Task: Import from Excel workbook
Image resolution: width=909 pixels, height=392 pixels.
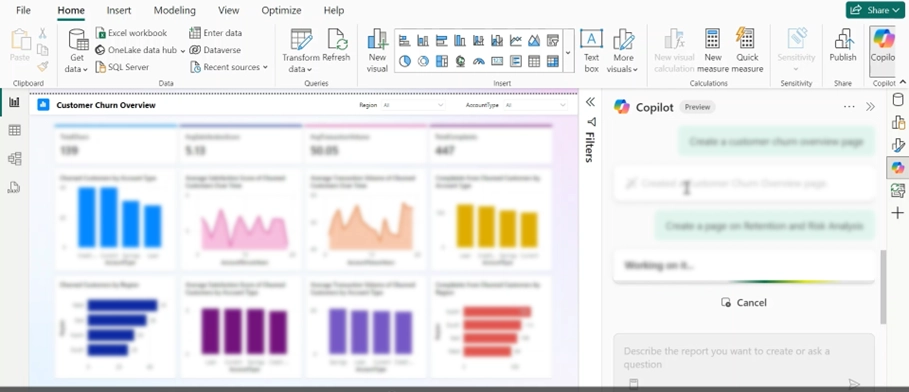Action: pos(131,33)
